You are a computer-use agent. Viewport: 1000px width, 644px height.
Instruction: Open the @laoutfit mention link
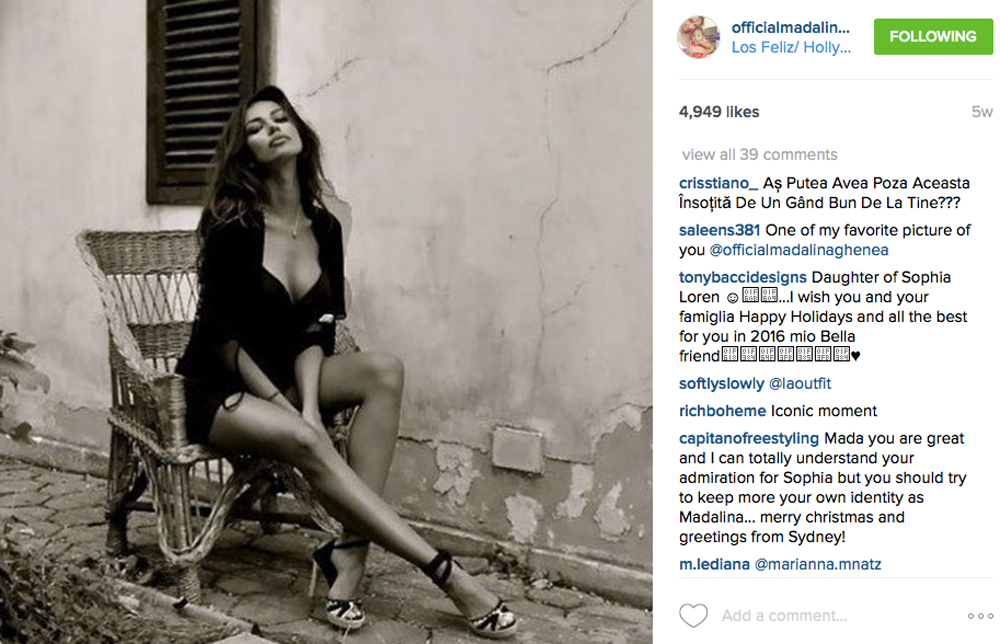800,383
